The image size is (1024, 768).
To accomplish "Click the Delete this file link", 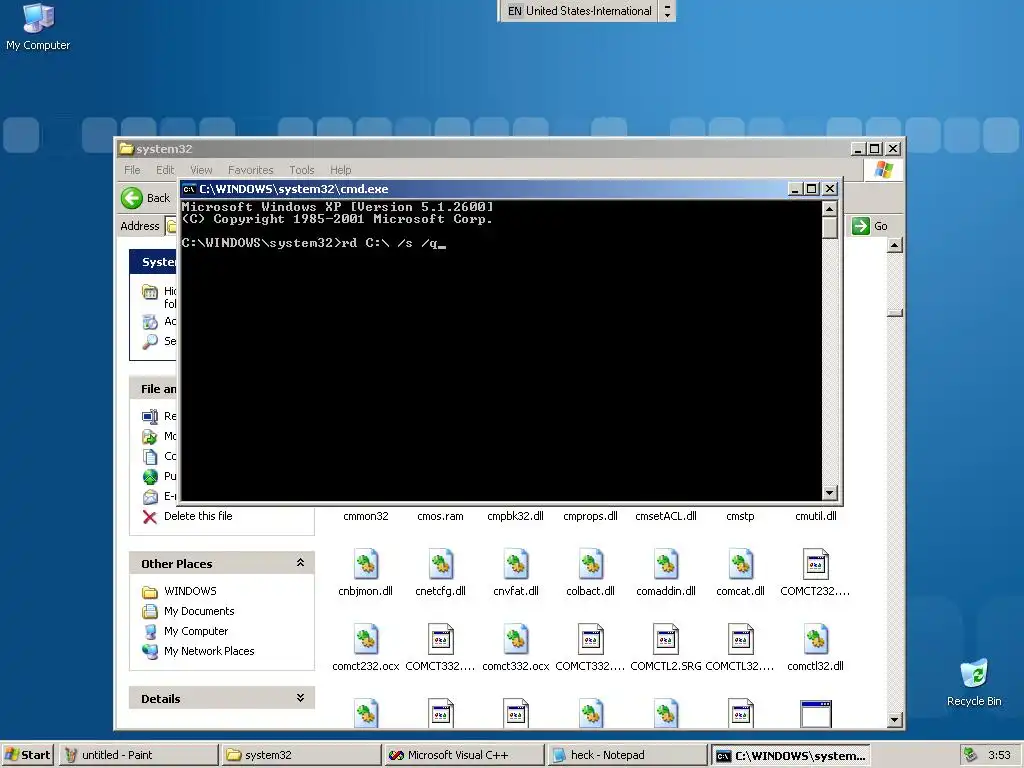I will pos(198,516).
